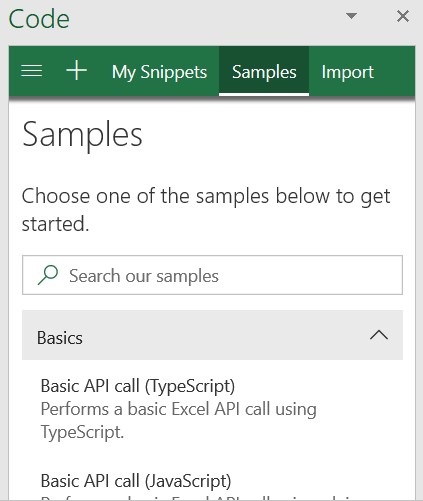Focus the Search our samples field
423x501 pixels.
212,275
